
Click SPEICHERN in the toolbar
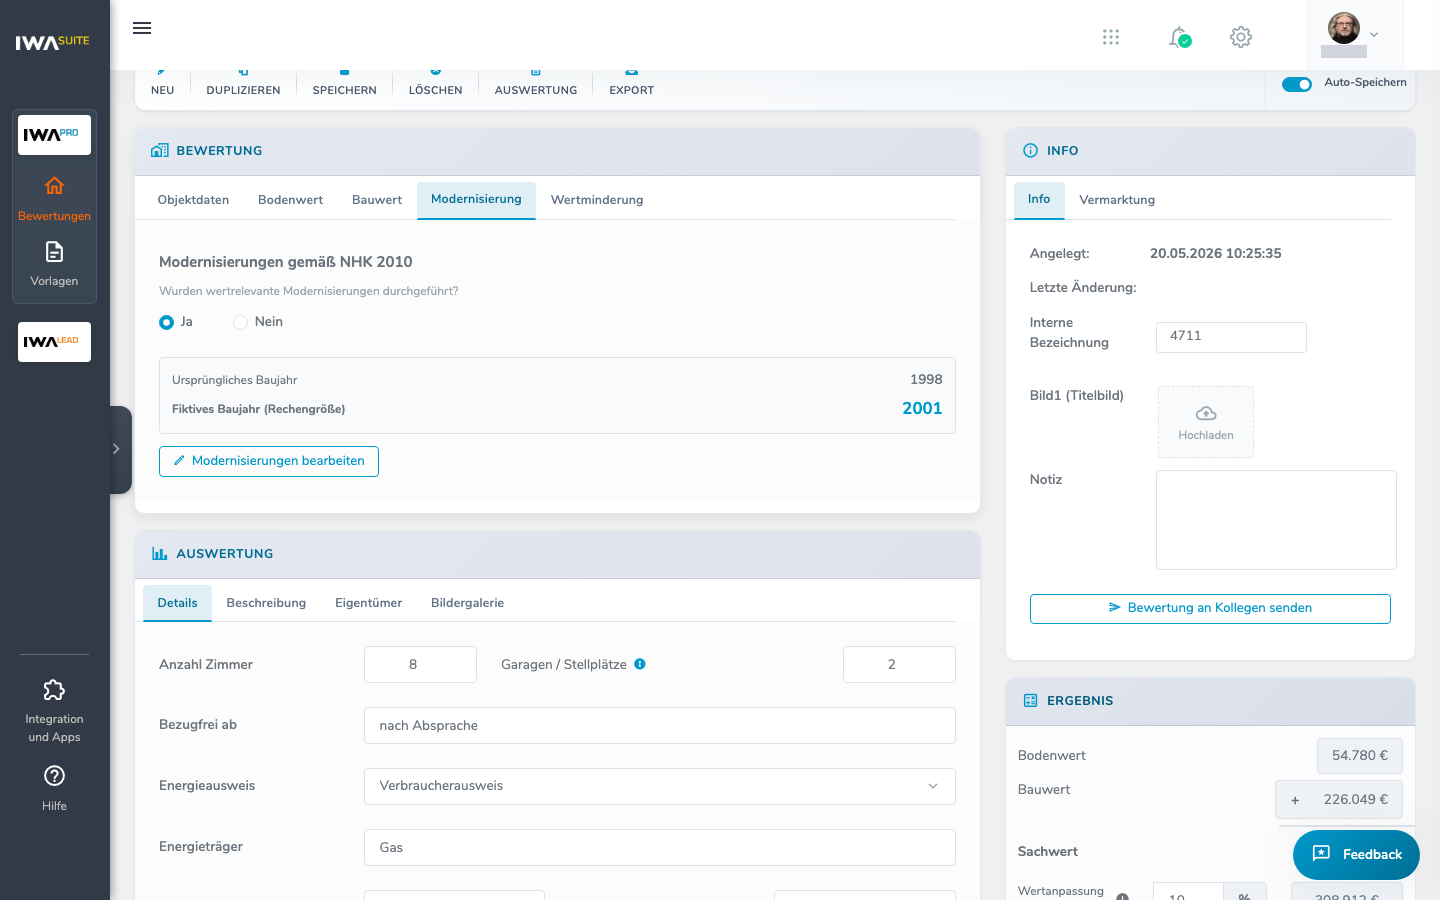344,83
